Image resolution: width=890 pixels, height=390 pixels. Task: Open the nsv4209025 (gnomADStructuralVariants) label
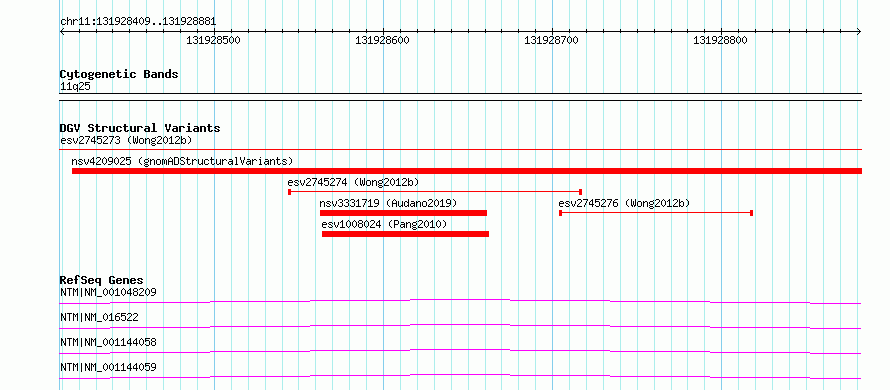(182, 161)
